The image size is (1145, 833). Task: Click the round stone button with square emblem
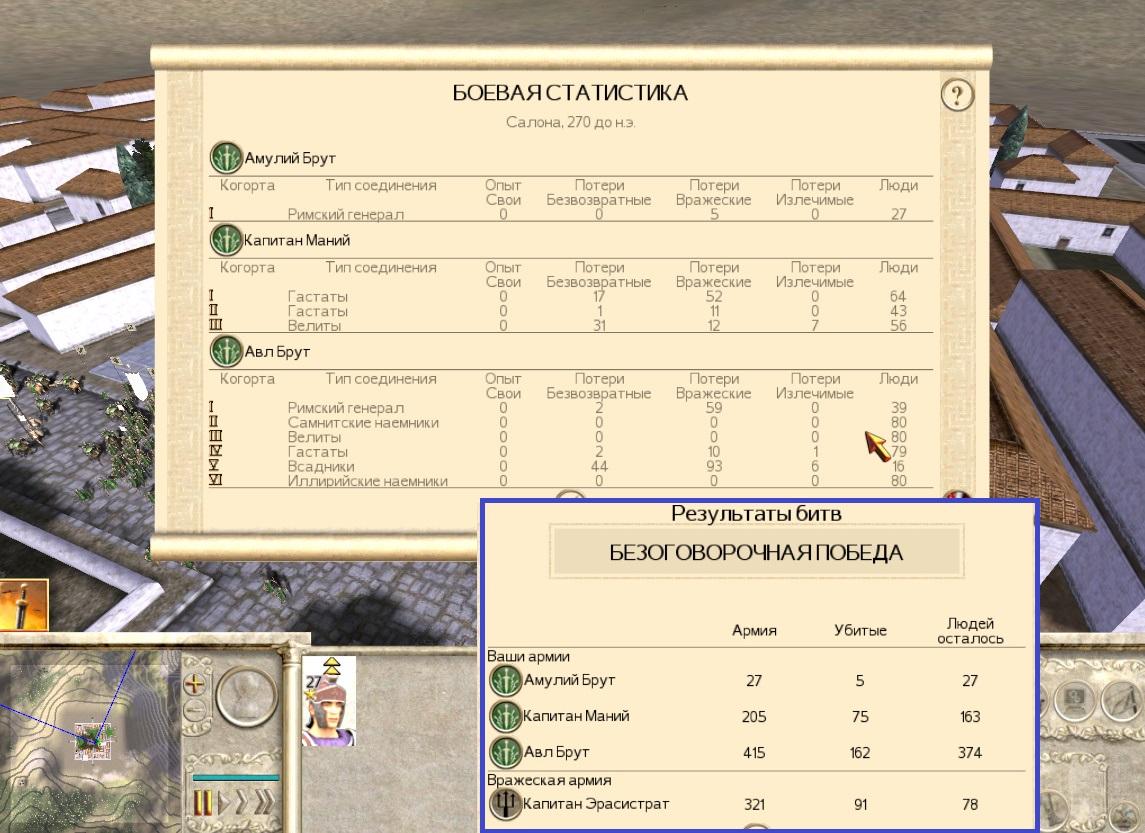coord(1075,702)
